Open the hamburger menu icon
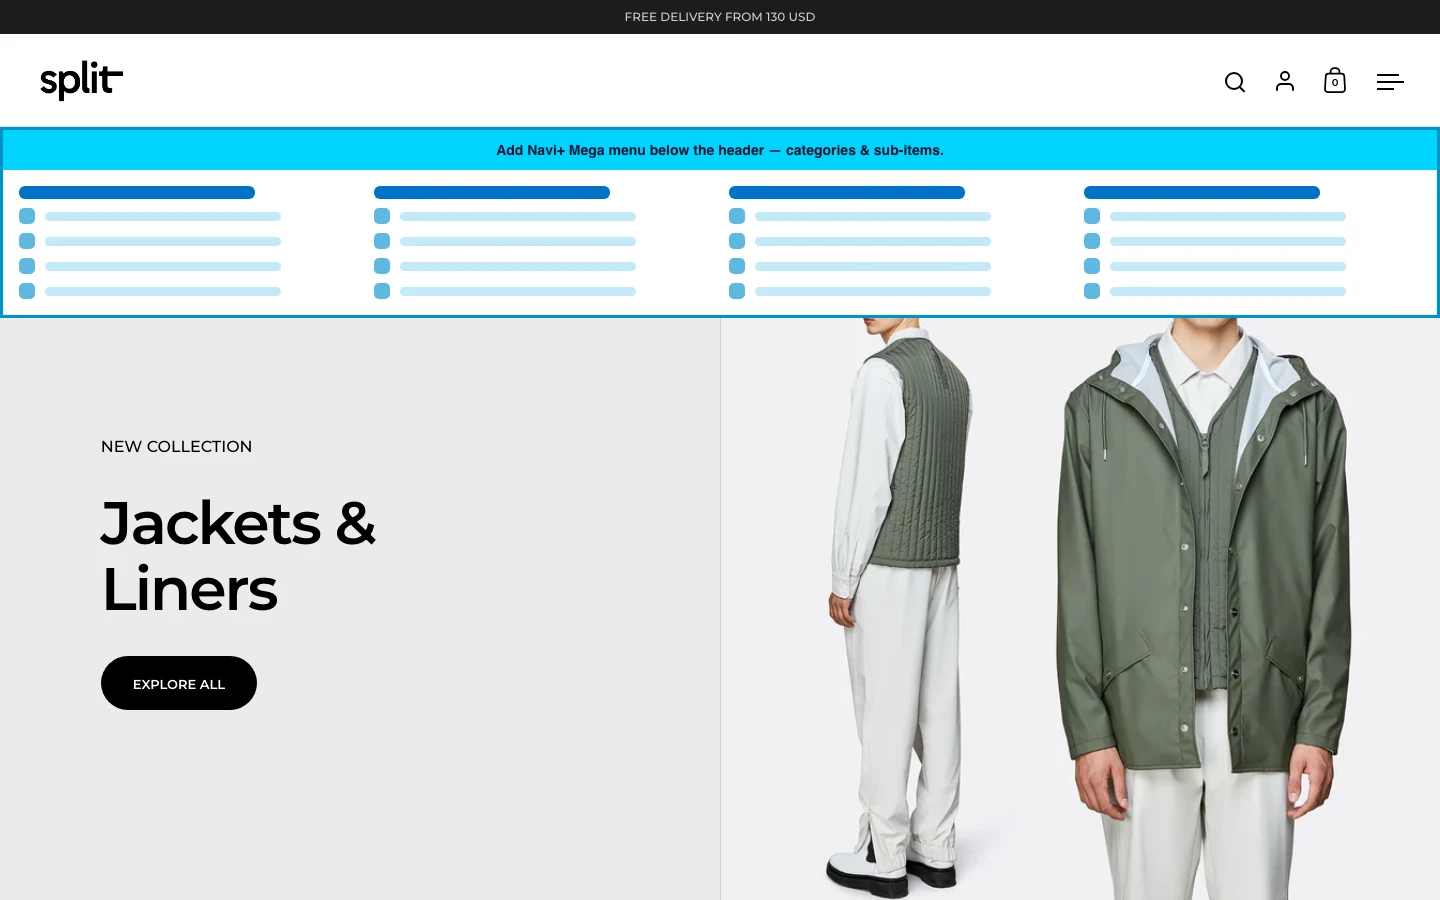 (x=1390, y=82)
